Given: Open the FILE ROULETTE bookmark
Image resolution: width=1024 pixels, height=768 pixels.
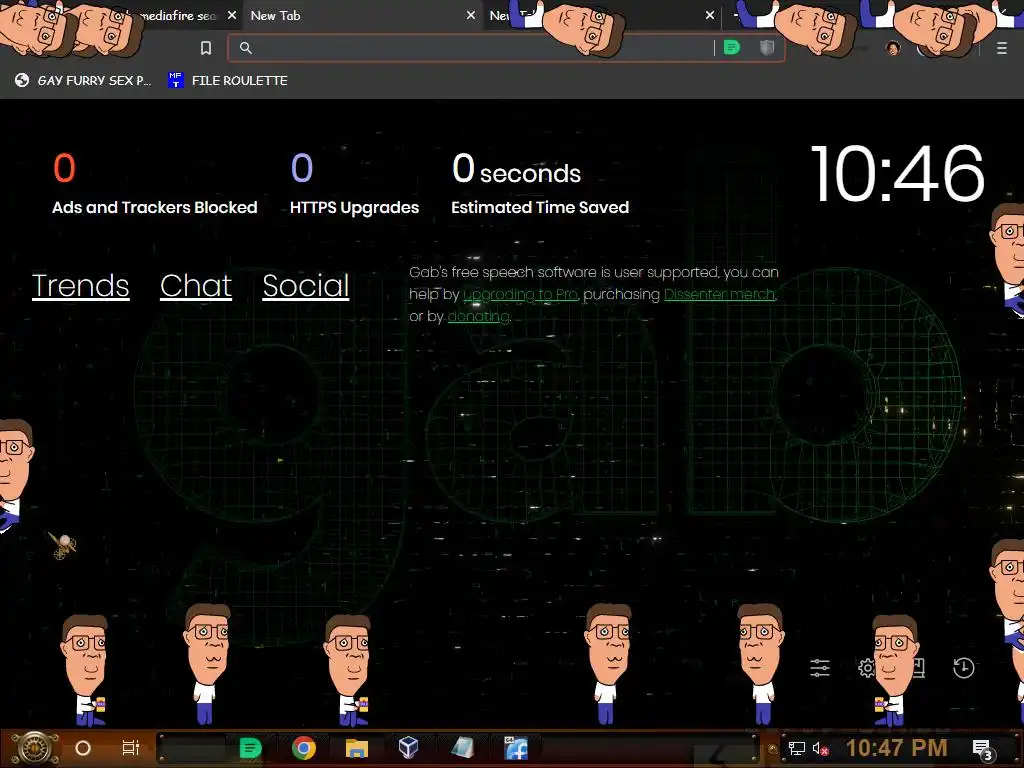Looking at the screenshot, I should [x=228, y=80].
